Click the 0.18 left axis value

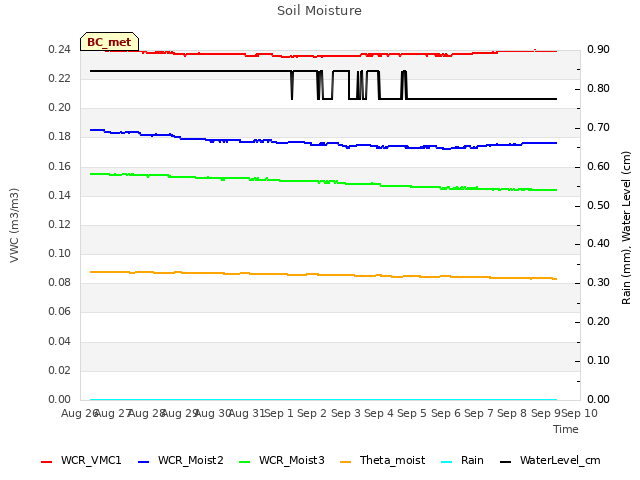[60, 136]
